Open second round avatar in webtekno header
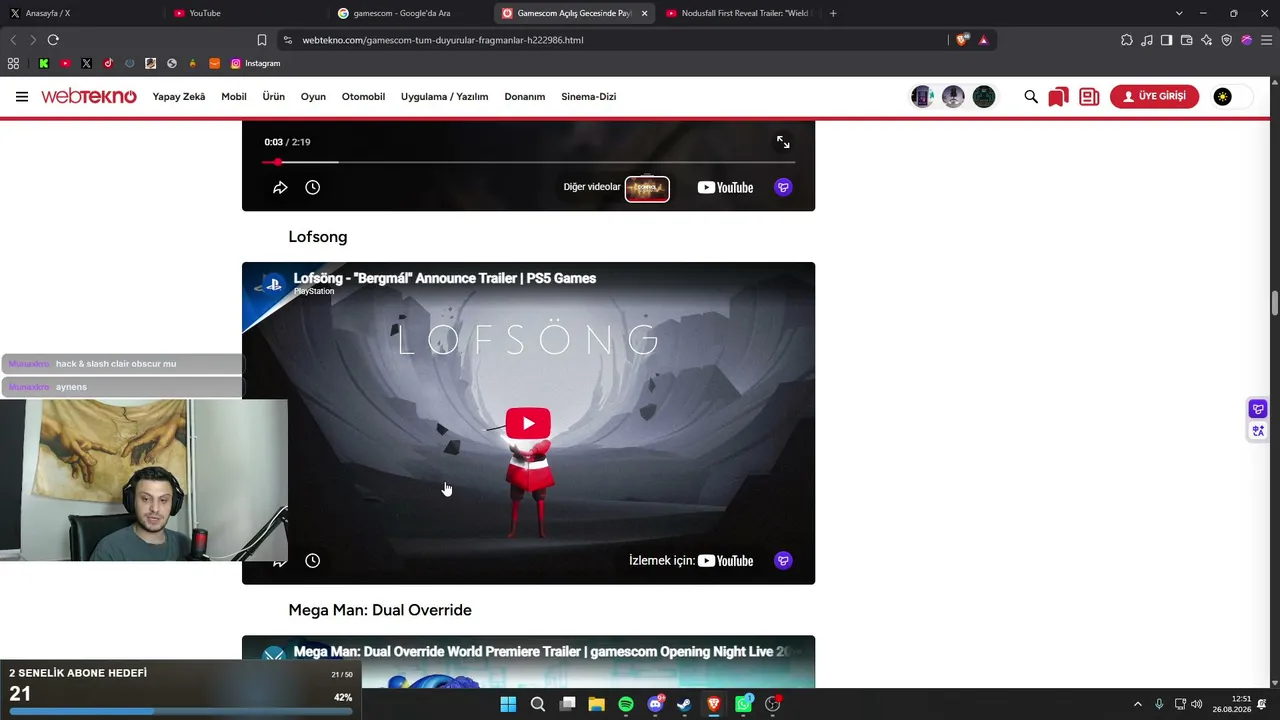This screenshot has height=720, width=1280. click(x=953, y=97)
